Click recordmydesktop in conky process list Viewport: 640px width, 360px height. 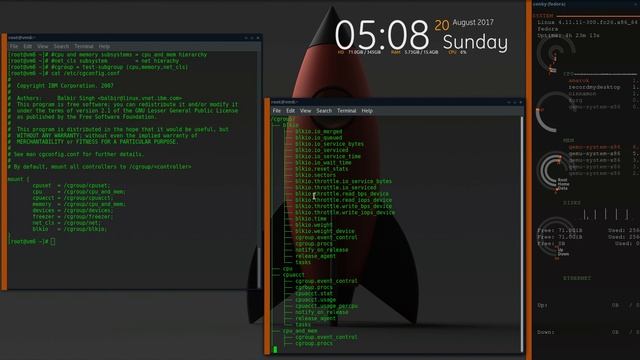click(x=594, y=87)
